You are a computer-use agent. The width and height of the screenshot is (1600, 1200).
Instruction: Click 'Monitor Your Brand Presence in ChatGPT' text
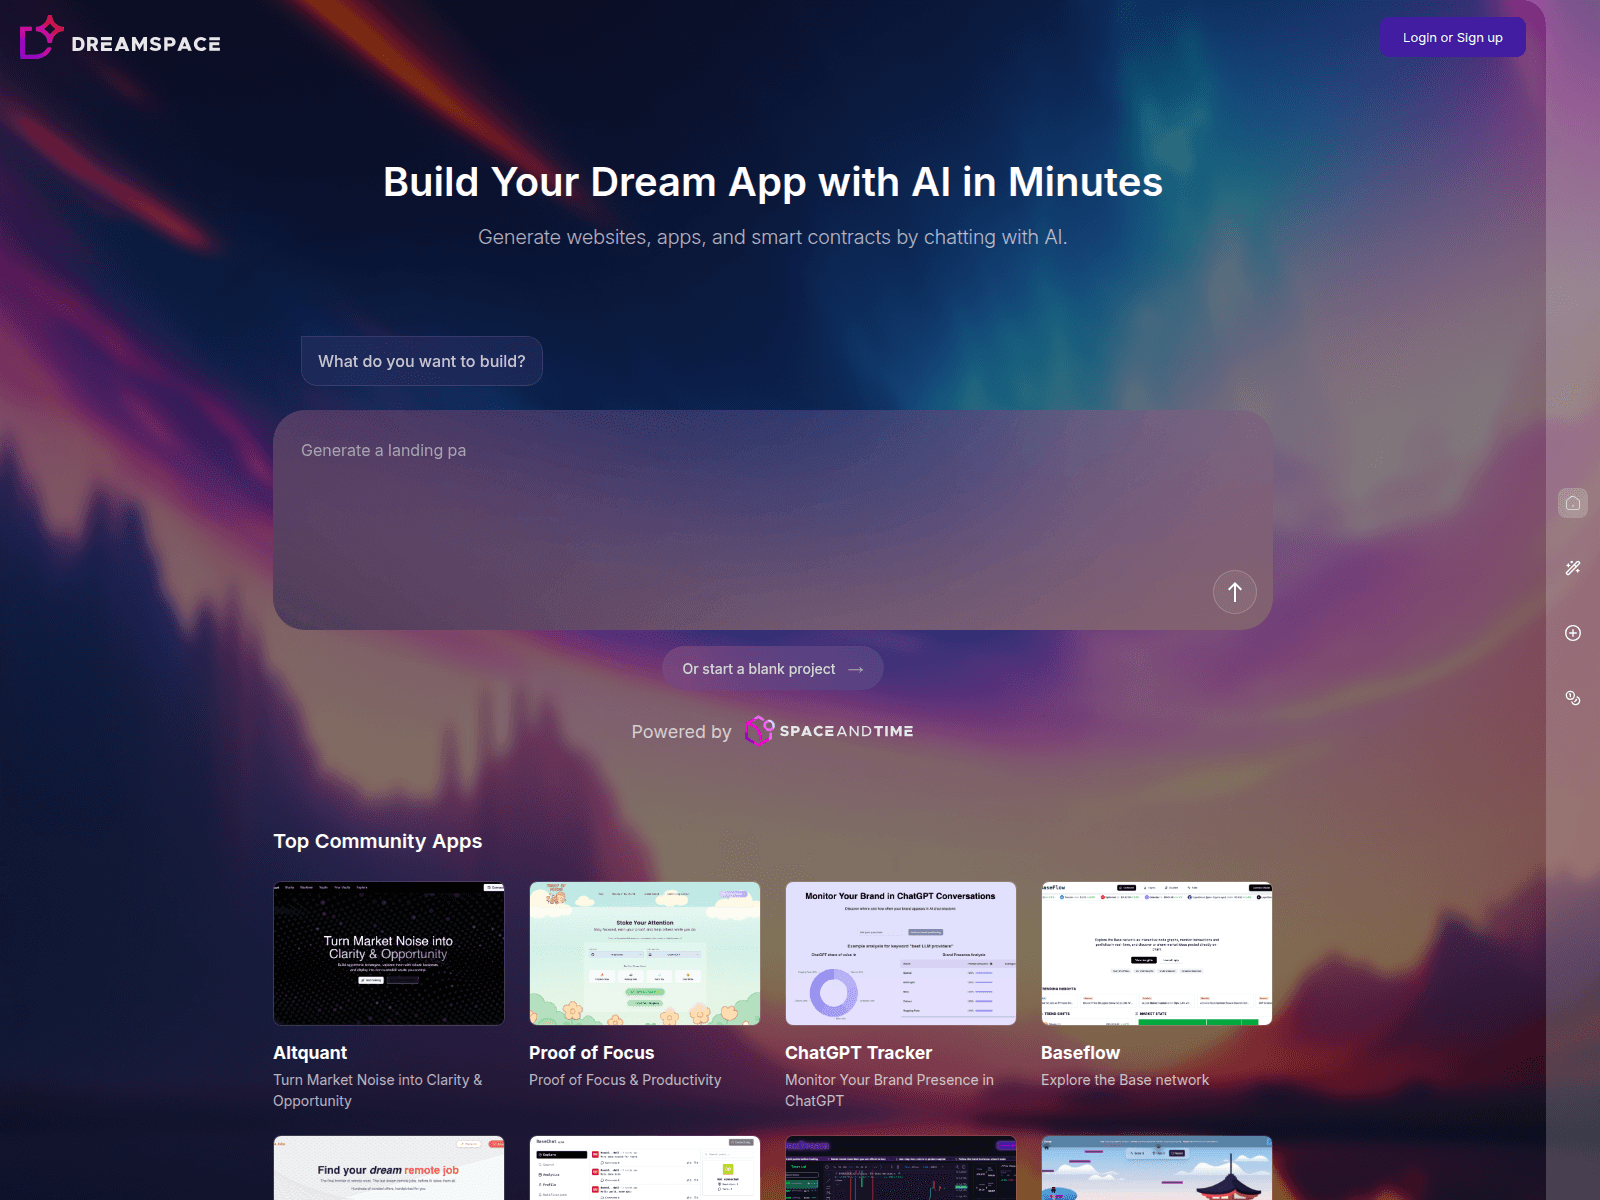tap(889, 1090)
